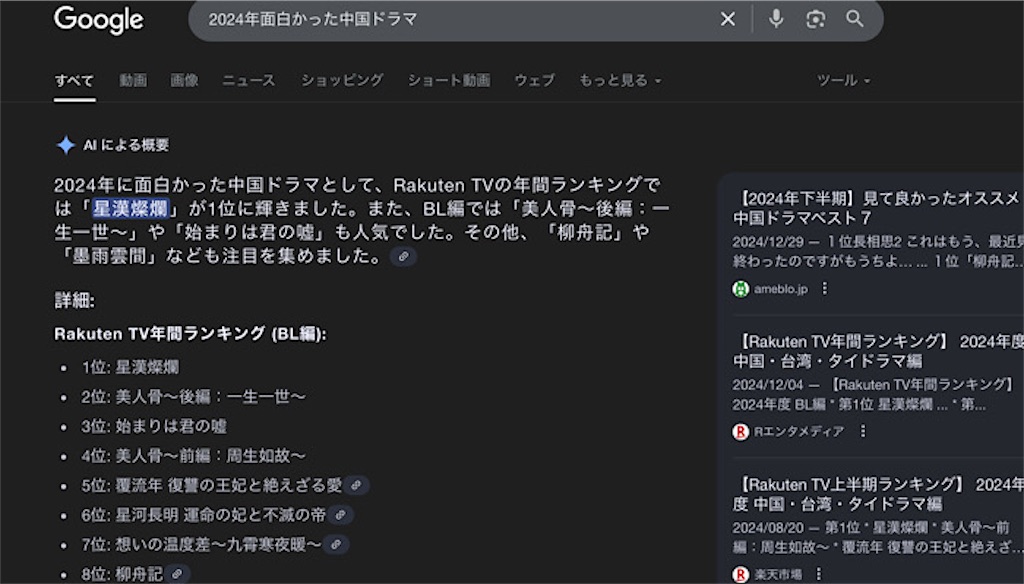Click the AI overview sparkle icon

[x=66, y=145]
